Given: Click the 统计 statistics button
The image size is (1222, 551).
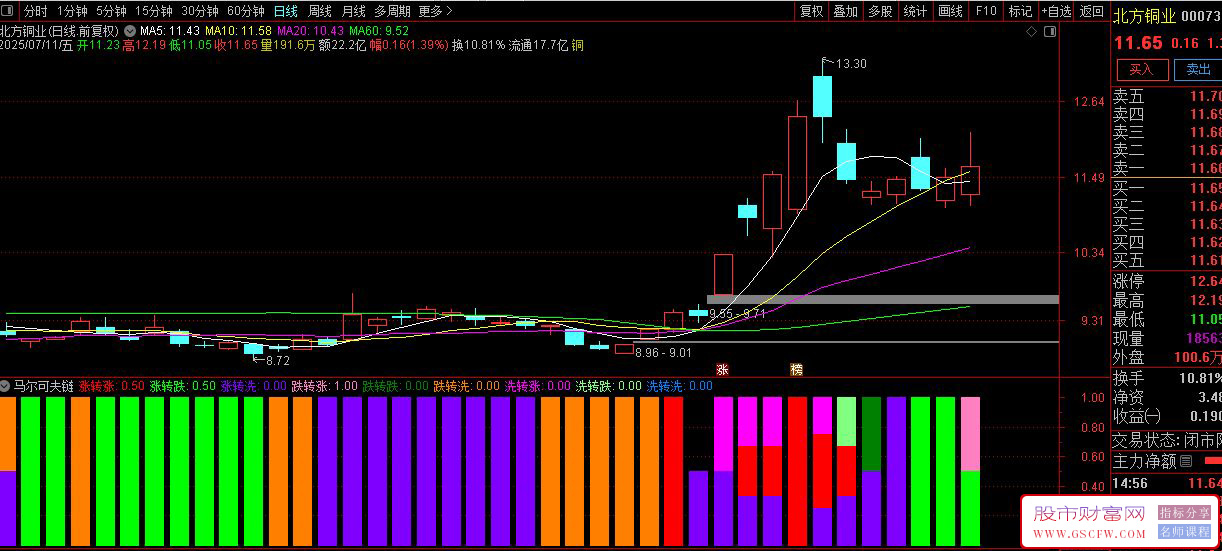Looking at the screenshot, I should [x=915, y=11].
